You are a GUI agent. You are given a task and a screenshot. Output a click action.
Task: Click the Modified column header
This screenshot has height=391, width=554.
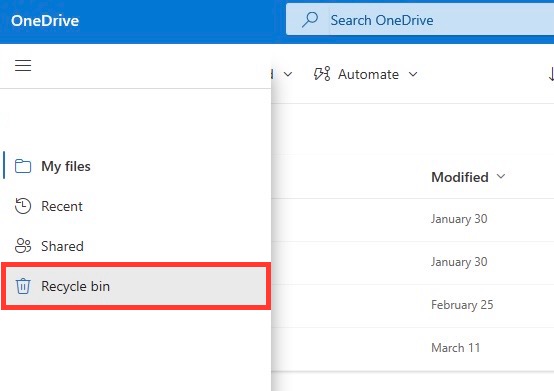pos(460,177)
